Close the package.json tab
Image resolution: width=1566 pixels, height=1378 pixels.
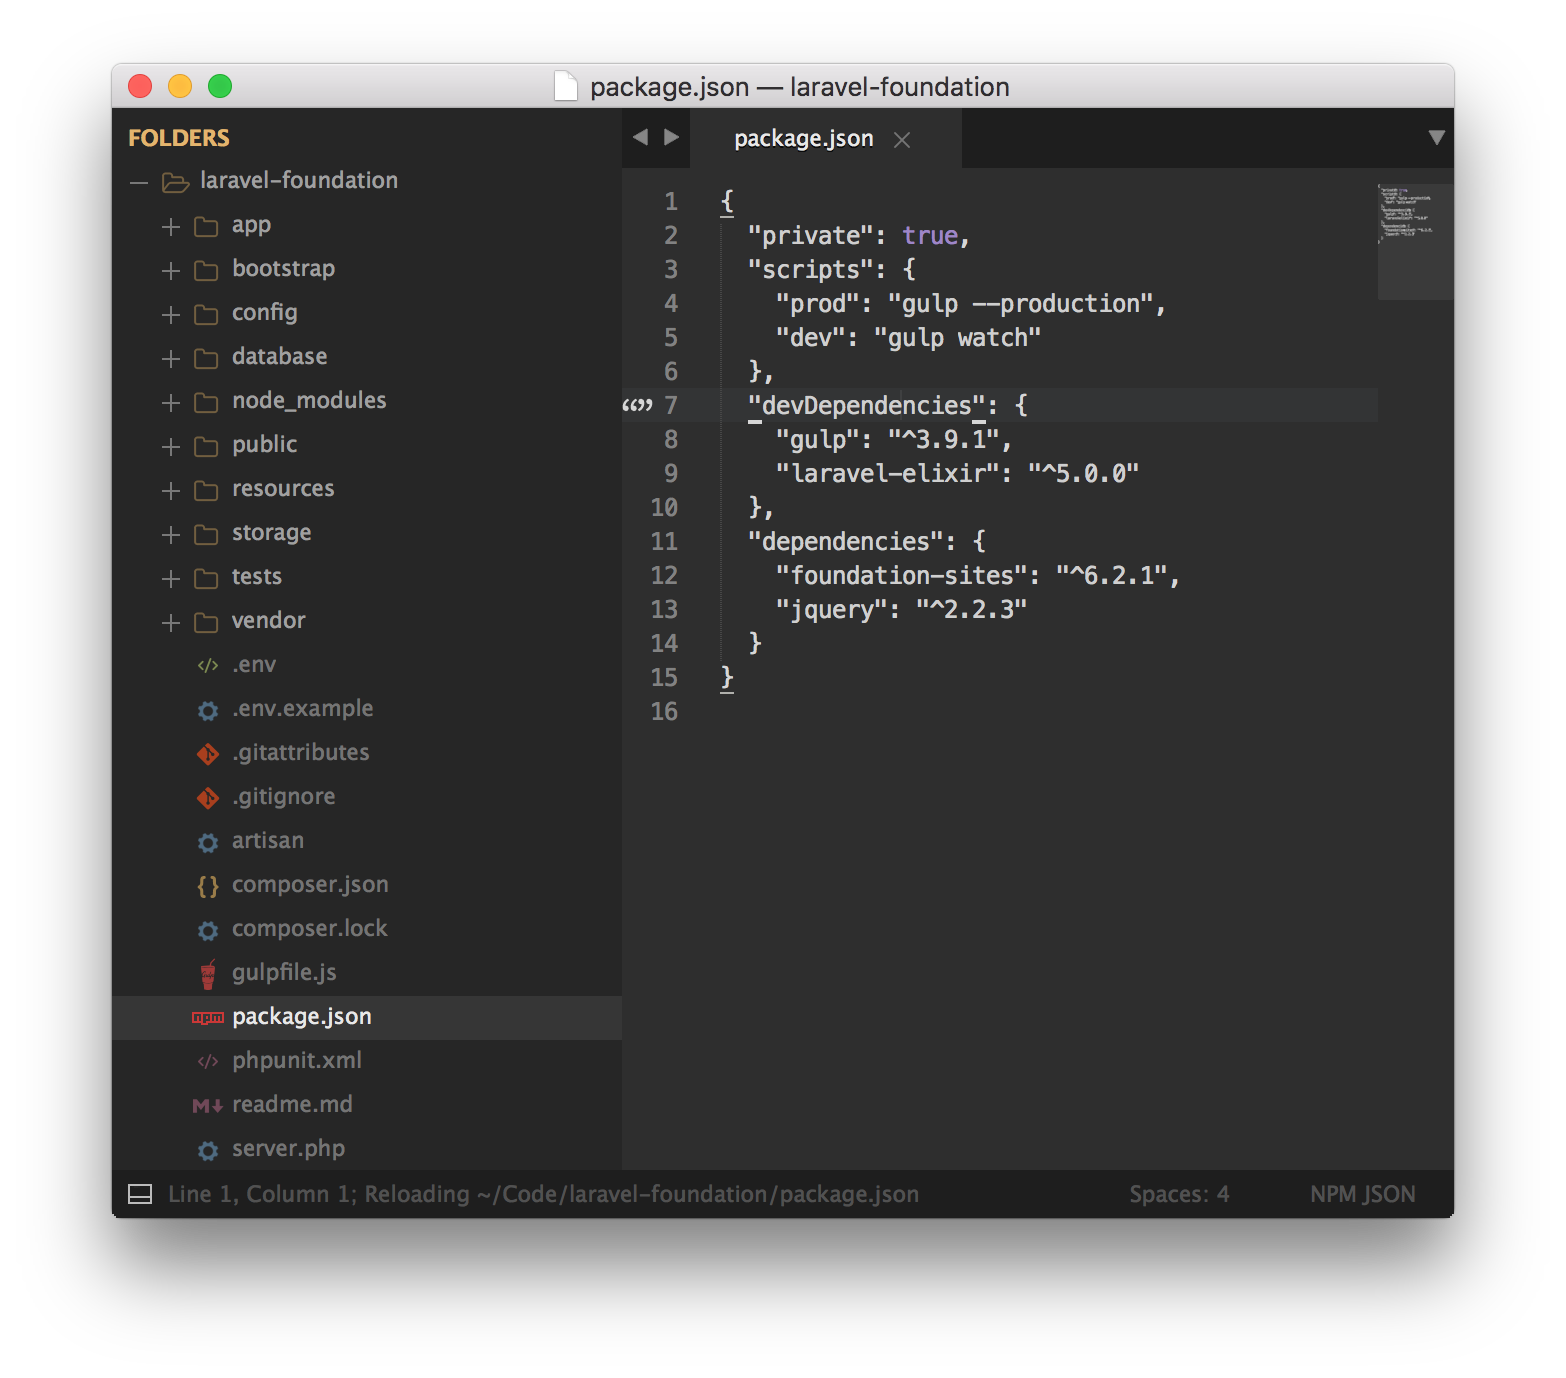click(901, 139)
